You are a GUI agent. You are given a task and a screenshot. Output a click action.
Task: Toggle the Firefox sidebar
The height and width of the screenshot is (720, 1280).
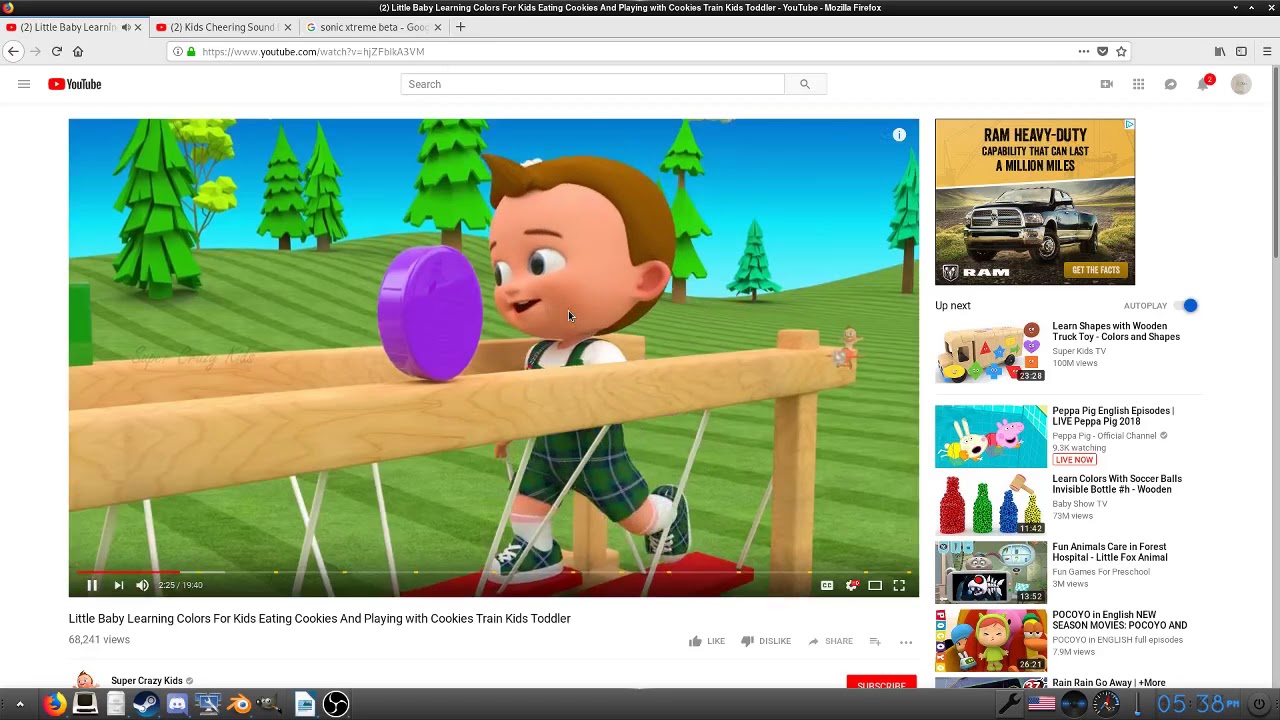[1241, 51]
